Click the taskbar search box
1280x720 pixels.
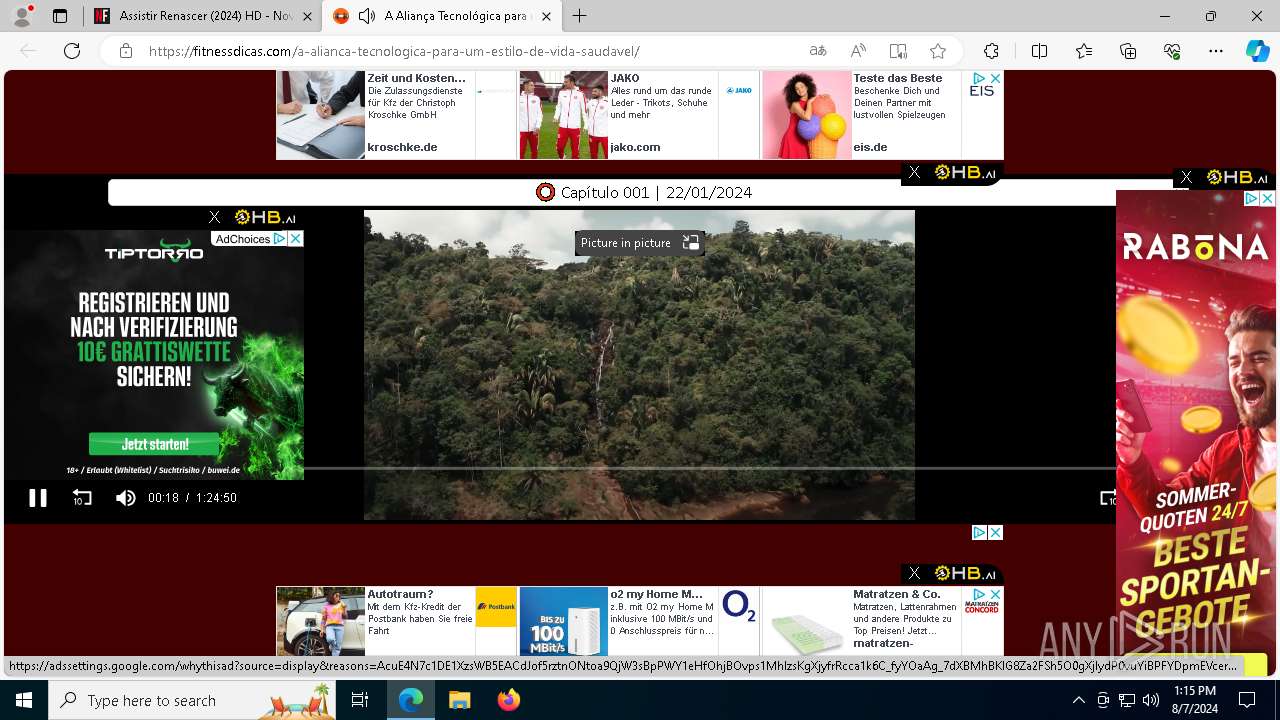click(193, 700)
